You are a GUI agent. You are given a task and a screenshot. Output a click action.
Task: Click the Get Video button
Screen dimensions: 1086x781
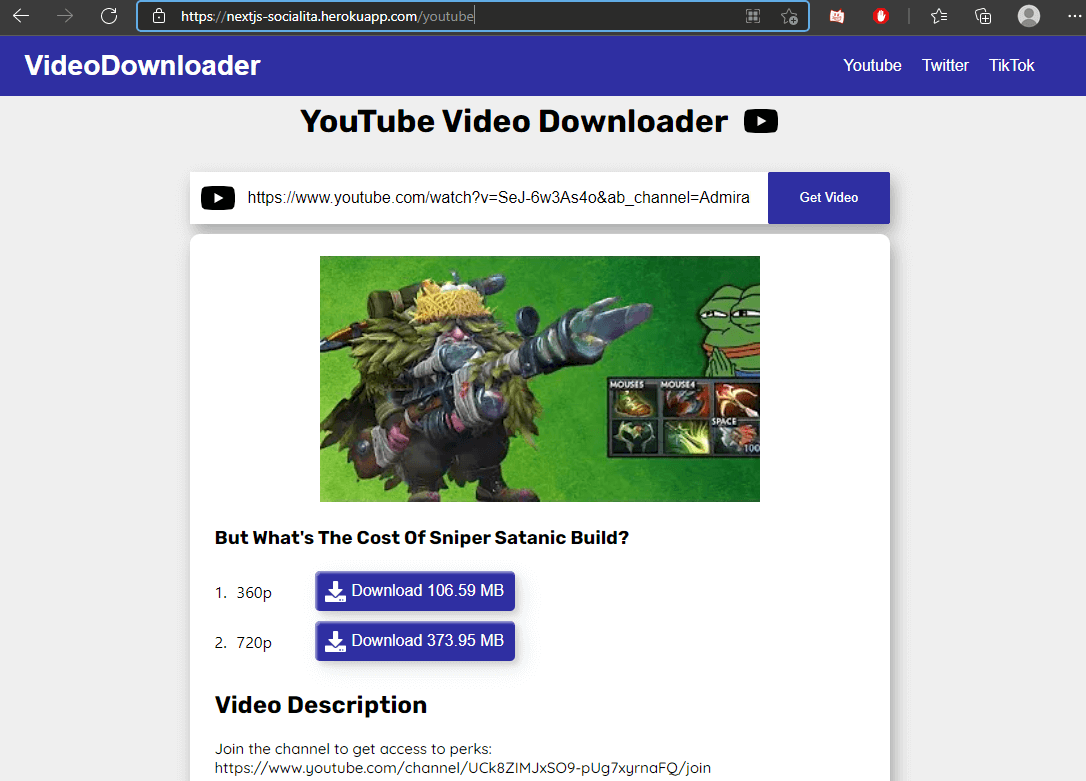click(x=828, y=198)
